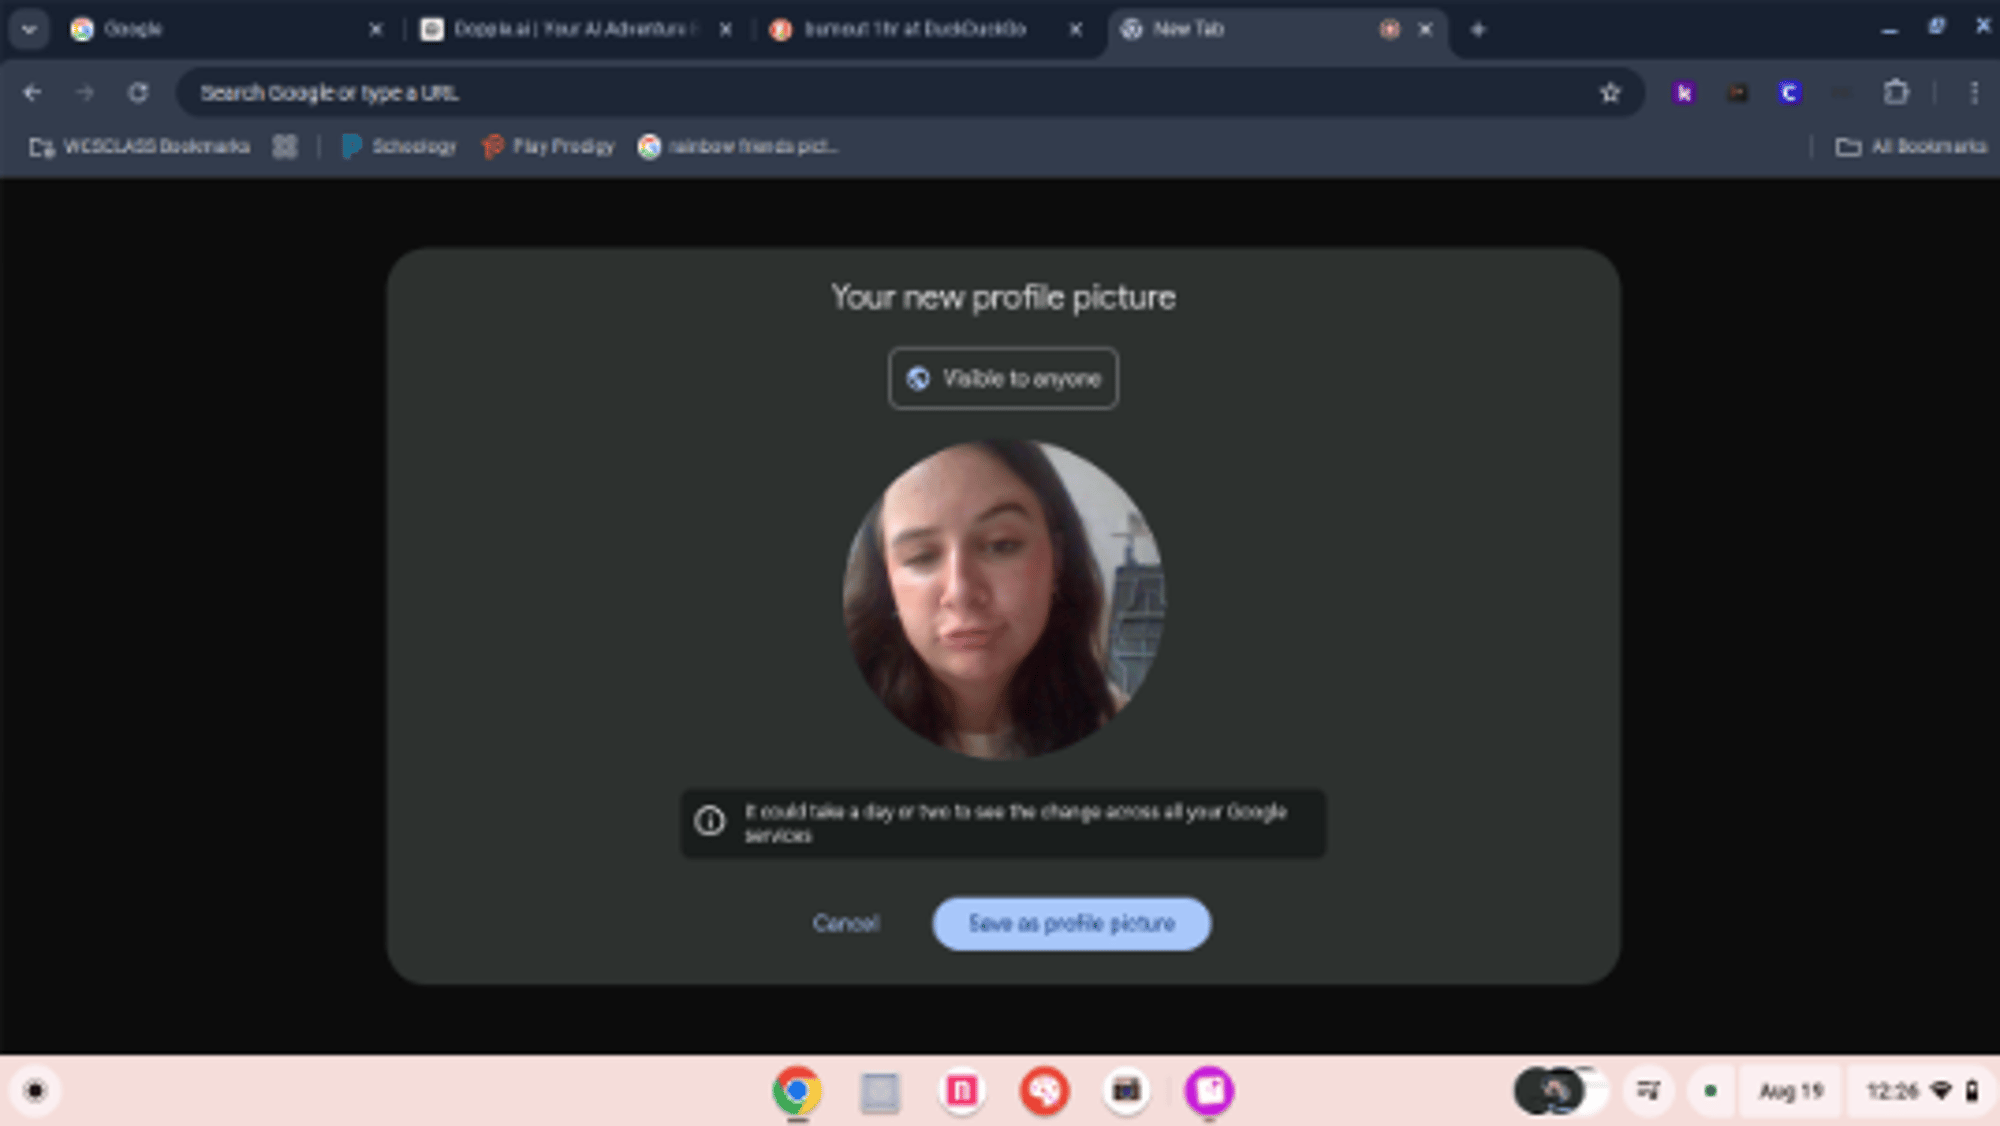Open the ChromeOS launcher button

coord(35,1090)
